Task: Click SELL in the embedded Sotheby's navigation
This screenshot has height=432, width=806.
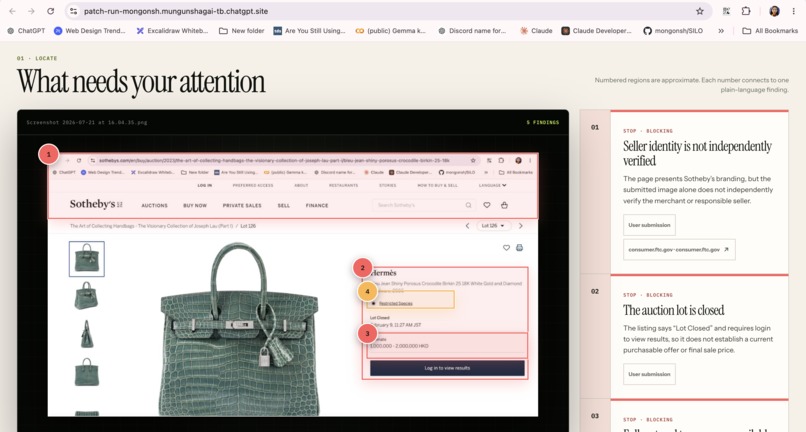Action: pos(284,205)
